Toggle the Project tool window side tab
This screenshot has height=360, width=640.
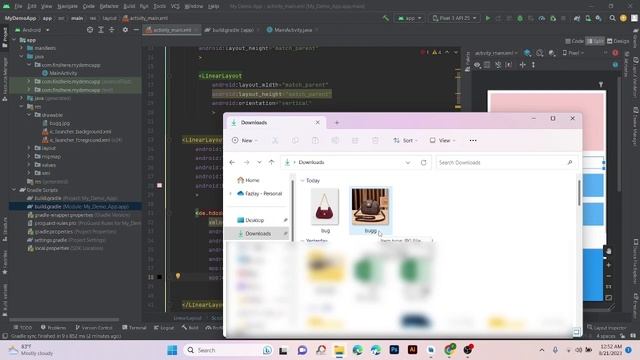(x=4, y=38)
